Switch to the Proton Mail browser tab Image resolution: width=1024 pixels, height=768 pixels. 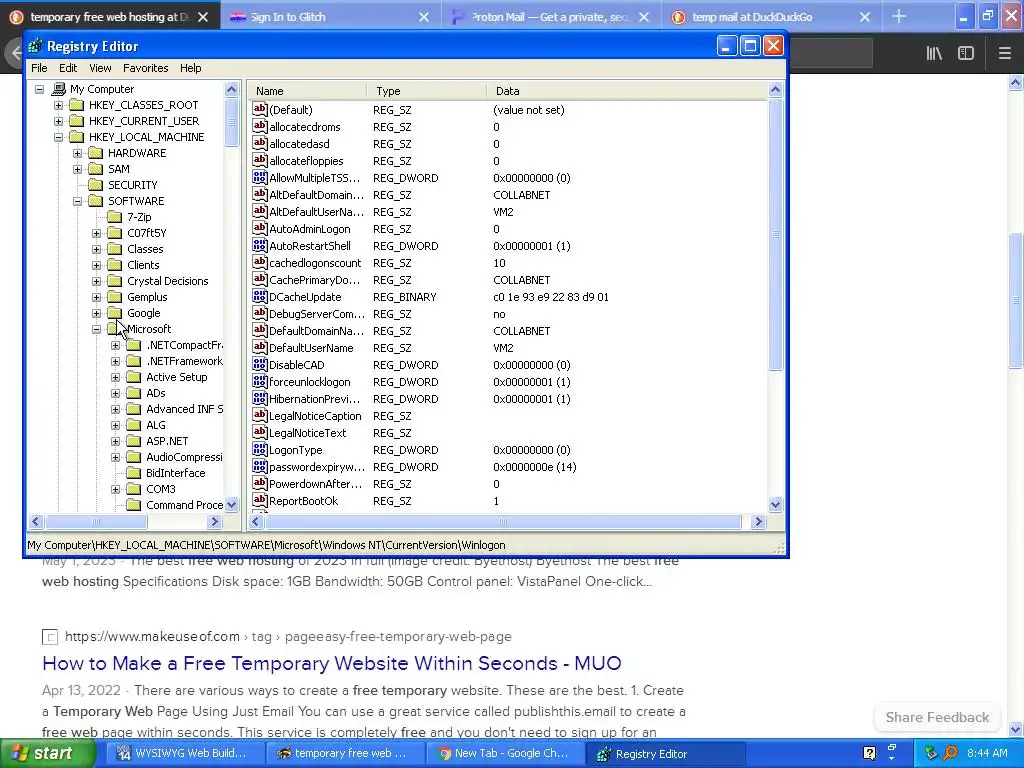point(549,17)
